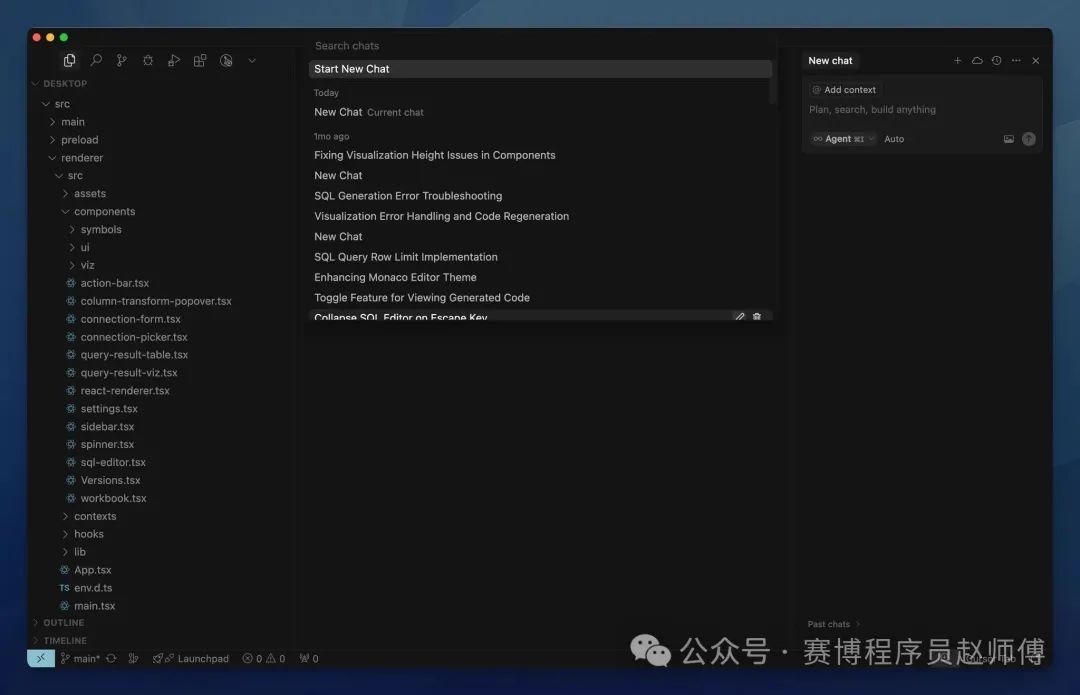Image resolution: width=1080 pixels, height=695 pixels.
Task: Open 'SQL Query Row Limit Implementation' chat
Action: pos(541,257)
